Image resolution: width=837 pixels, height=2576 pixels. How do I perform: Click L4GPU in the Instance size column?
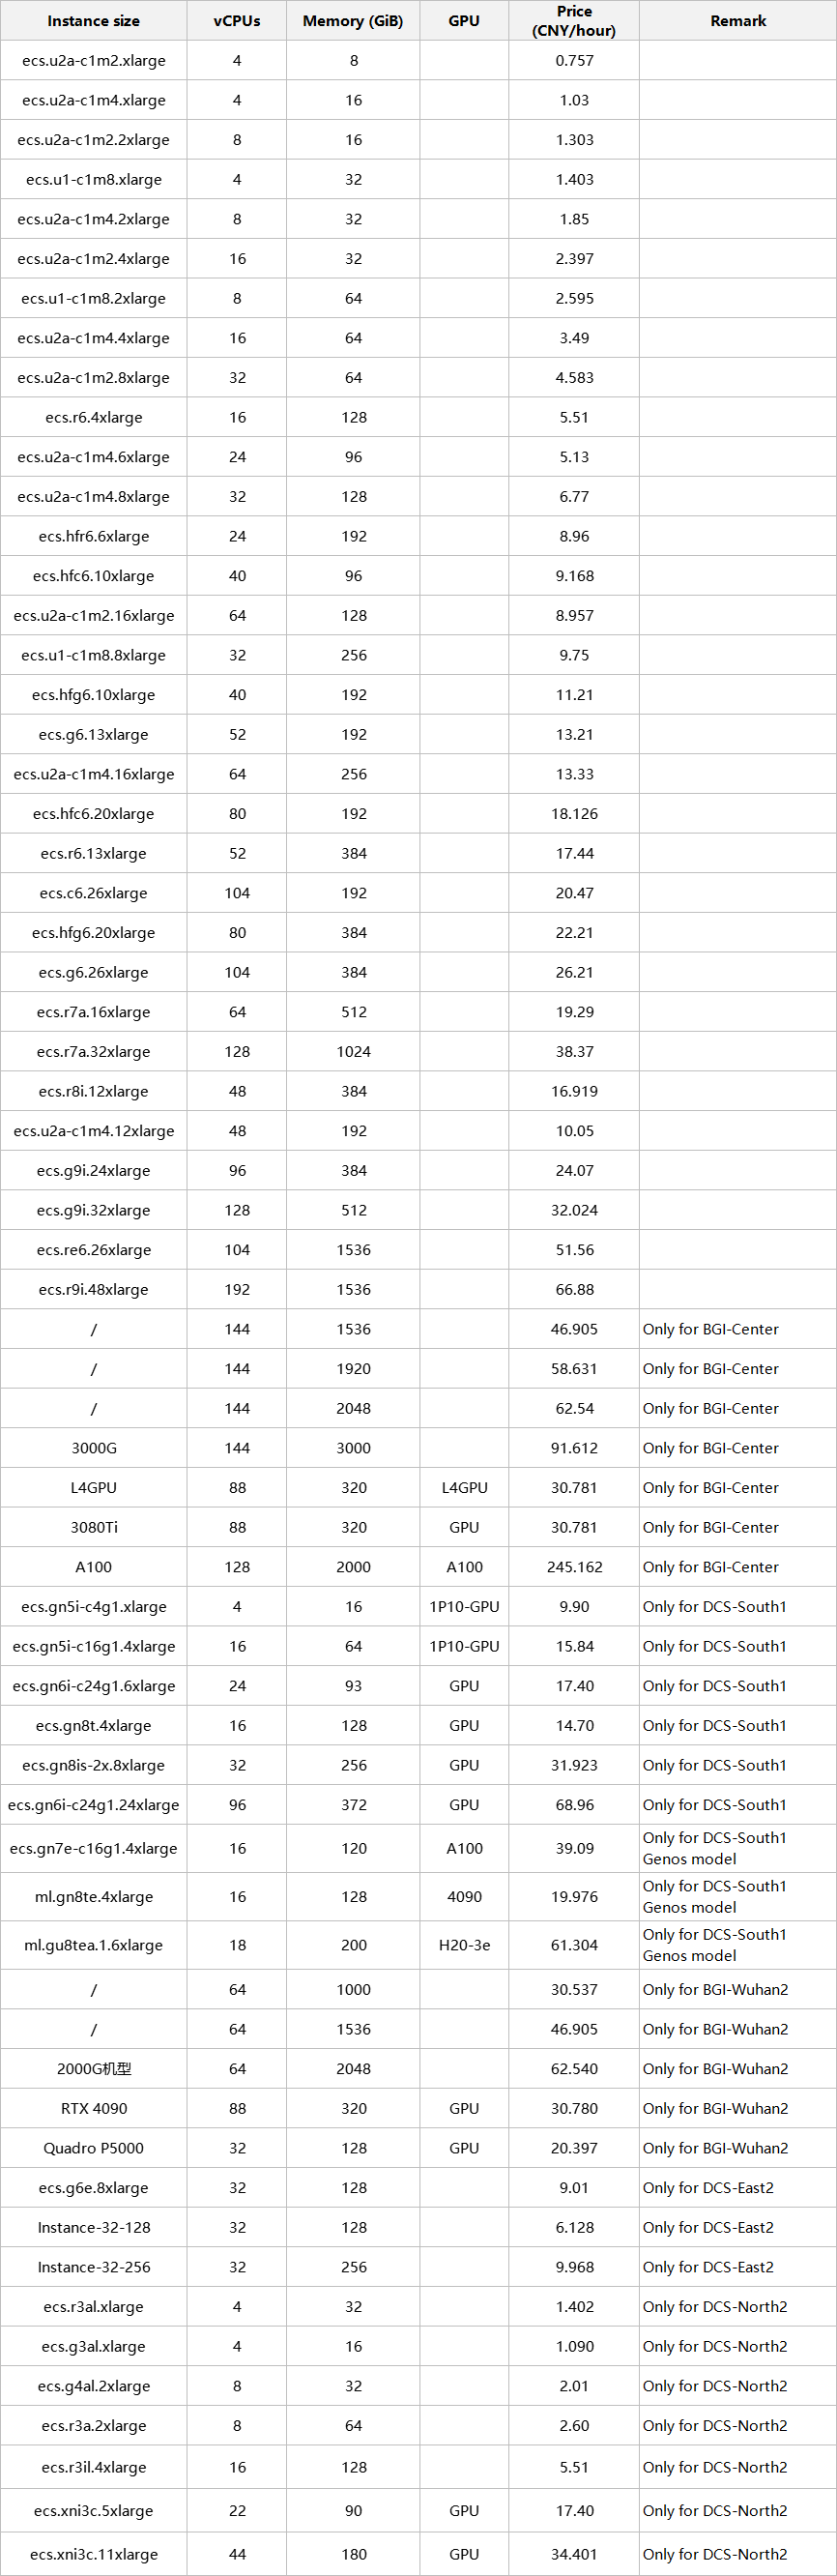[x=93, y=1488]
